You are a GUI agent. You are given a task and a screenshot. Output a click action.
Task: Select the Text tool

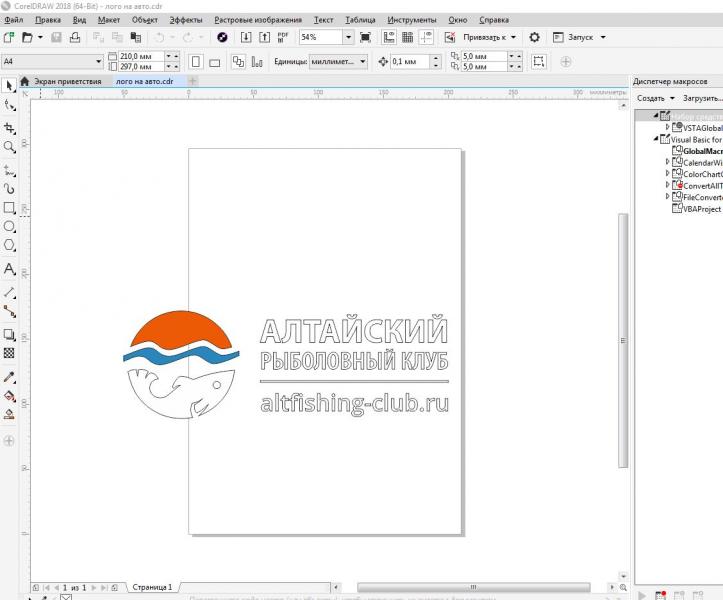pos(9,268)
